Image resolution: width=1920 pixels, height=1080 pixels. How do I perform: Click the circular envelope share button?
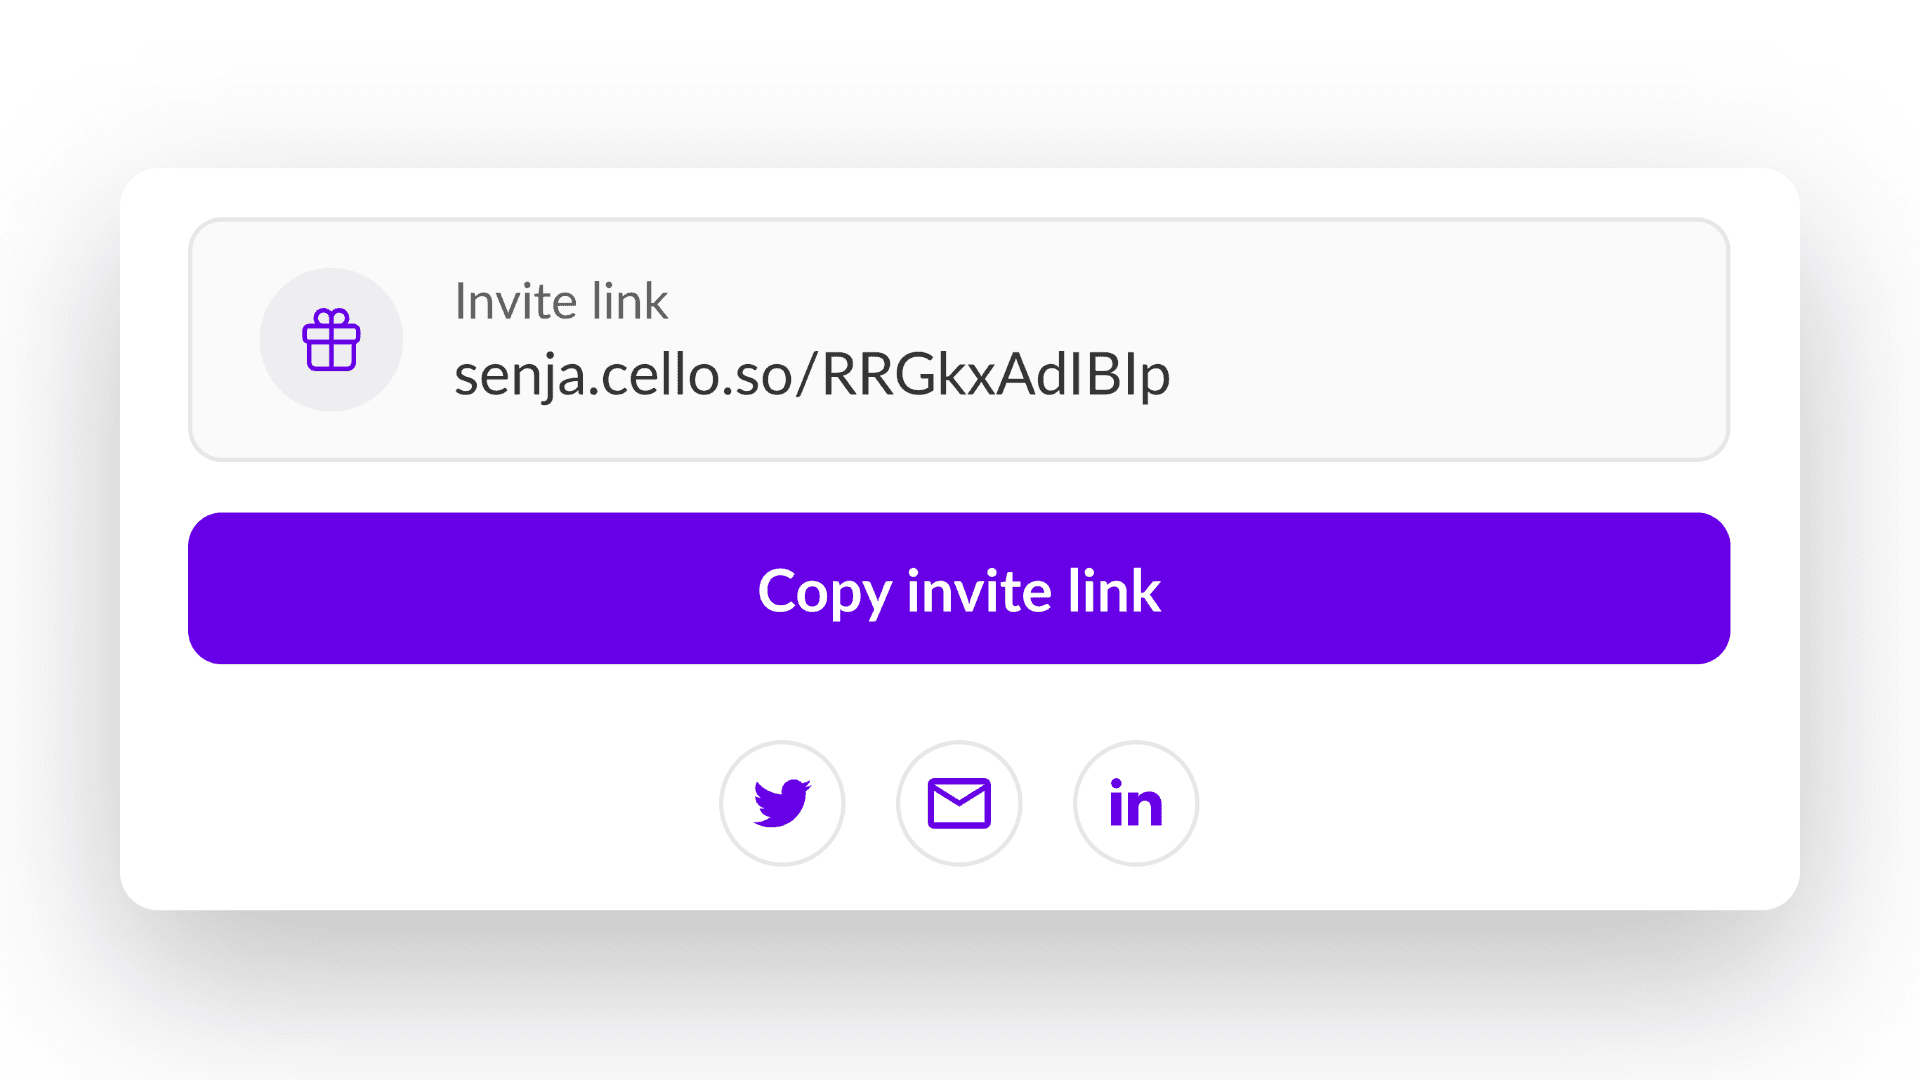(x=959, y=803)
